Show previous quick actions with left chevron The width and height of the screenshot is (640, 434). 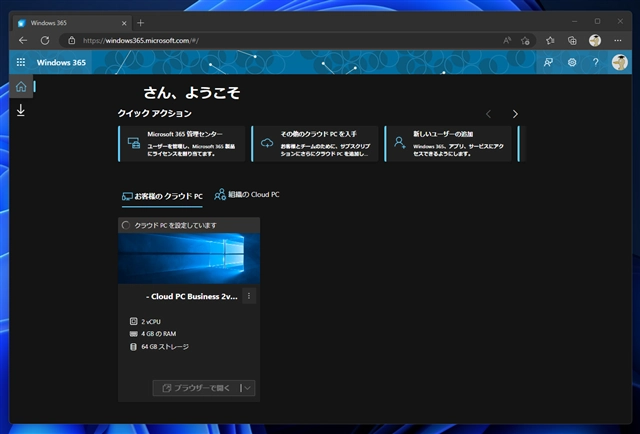[x=489, y=114]
